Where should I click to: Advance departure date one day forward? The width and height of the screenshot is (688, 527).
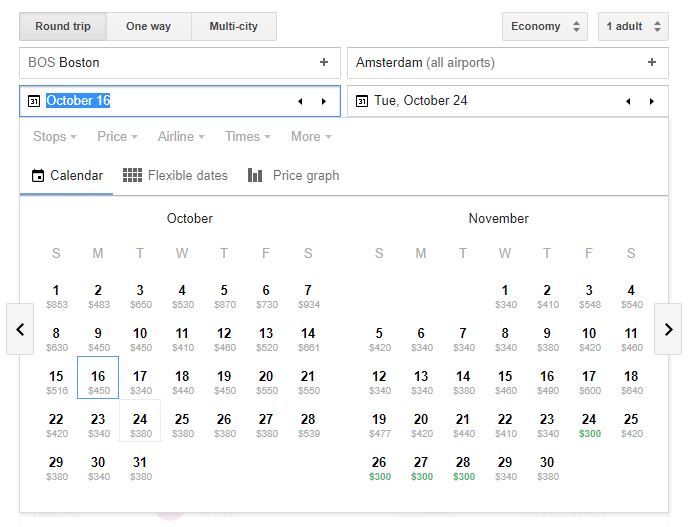point(323,101)
